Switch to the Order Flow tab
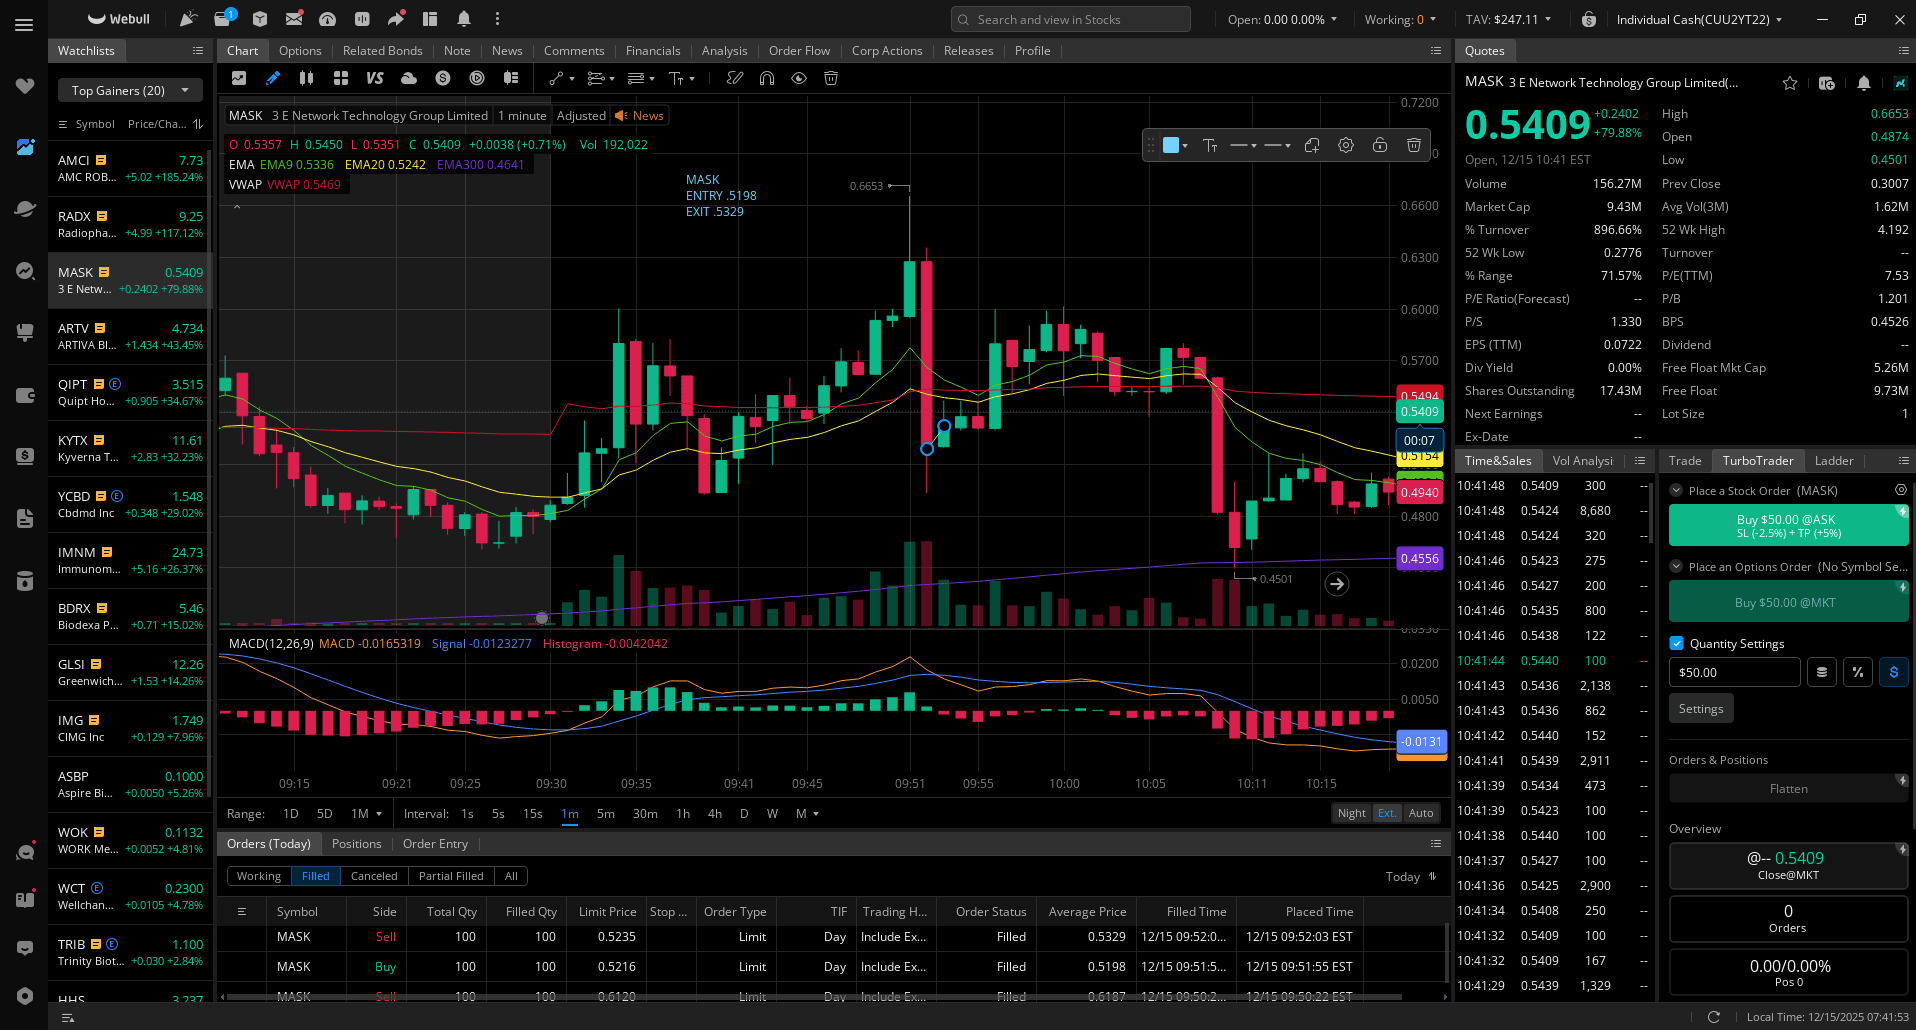The height and width of the screenshot is (1030, 1916). pyautogui.click(x=799, y=51)
